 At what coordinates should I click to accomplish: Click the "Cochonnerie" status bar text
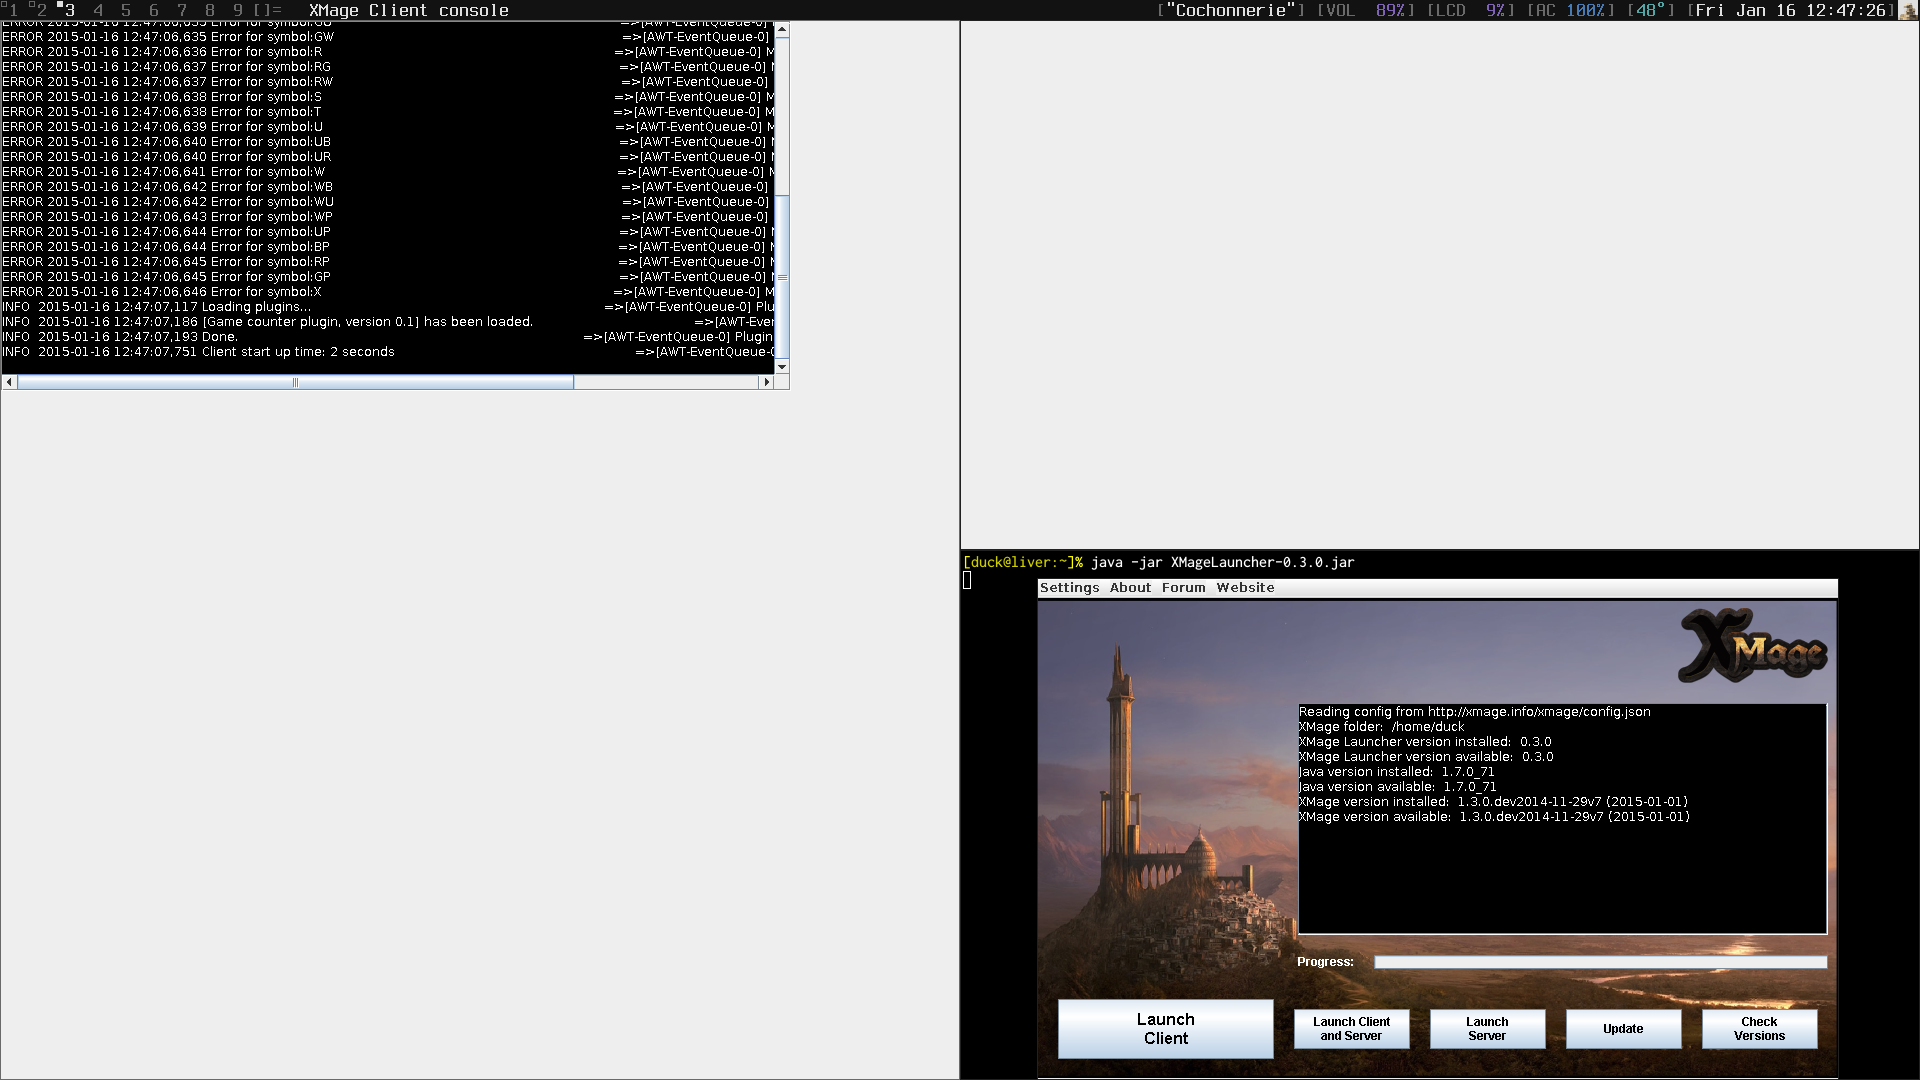pyautogui.click(x=1231, y=10)
